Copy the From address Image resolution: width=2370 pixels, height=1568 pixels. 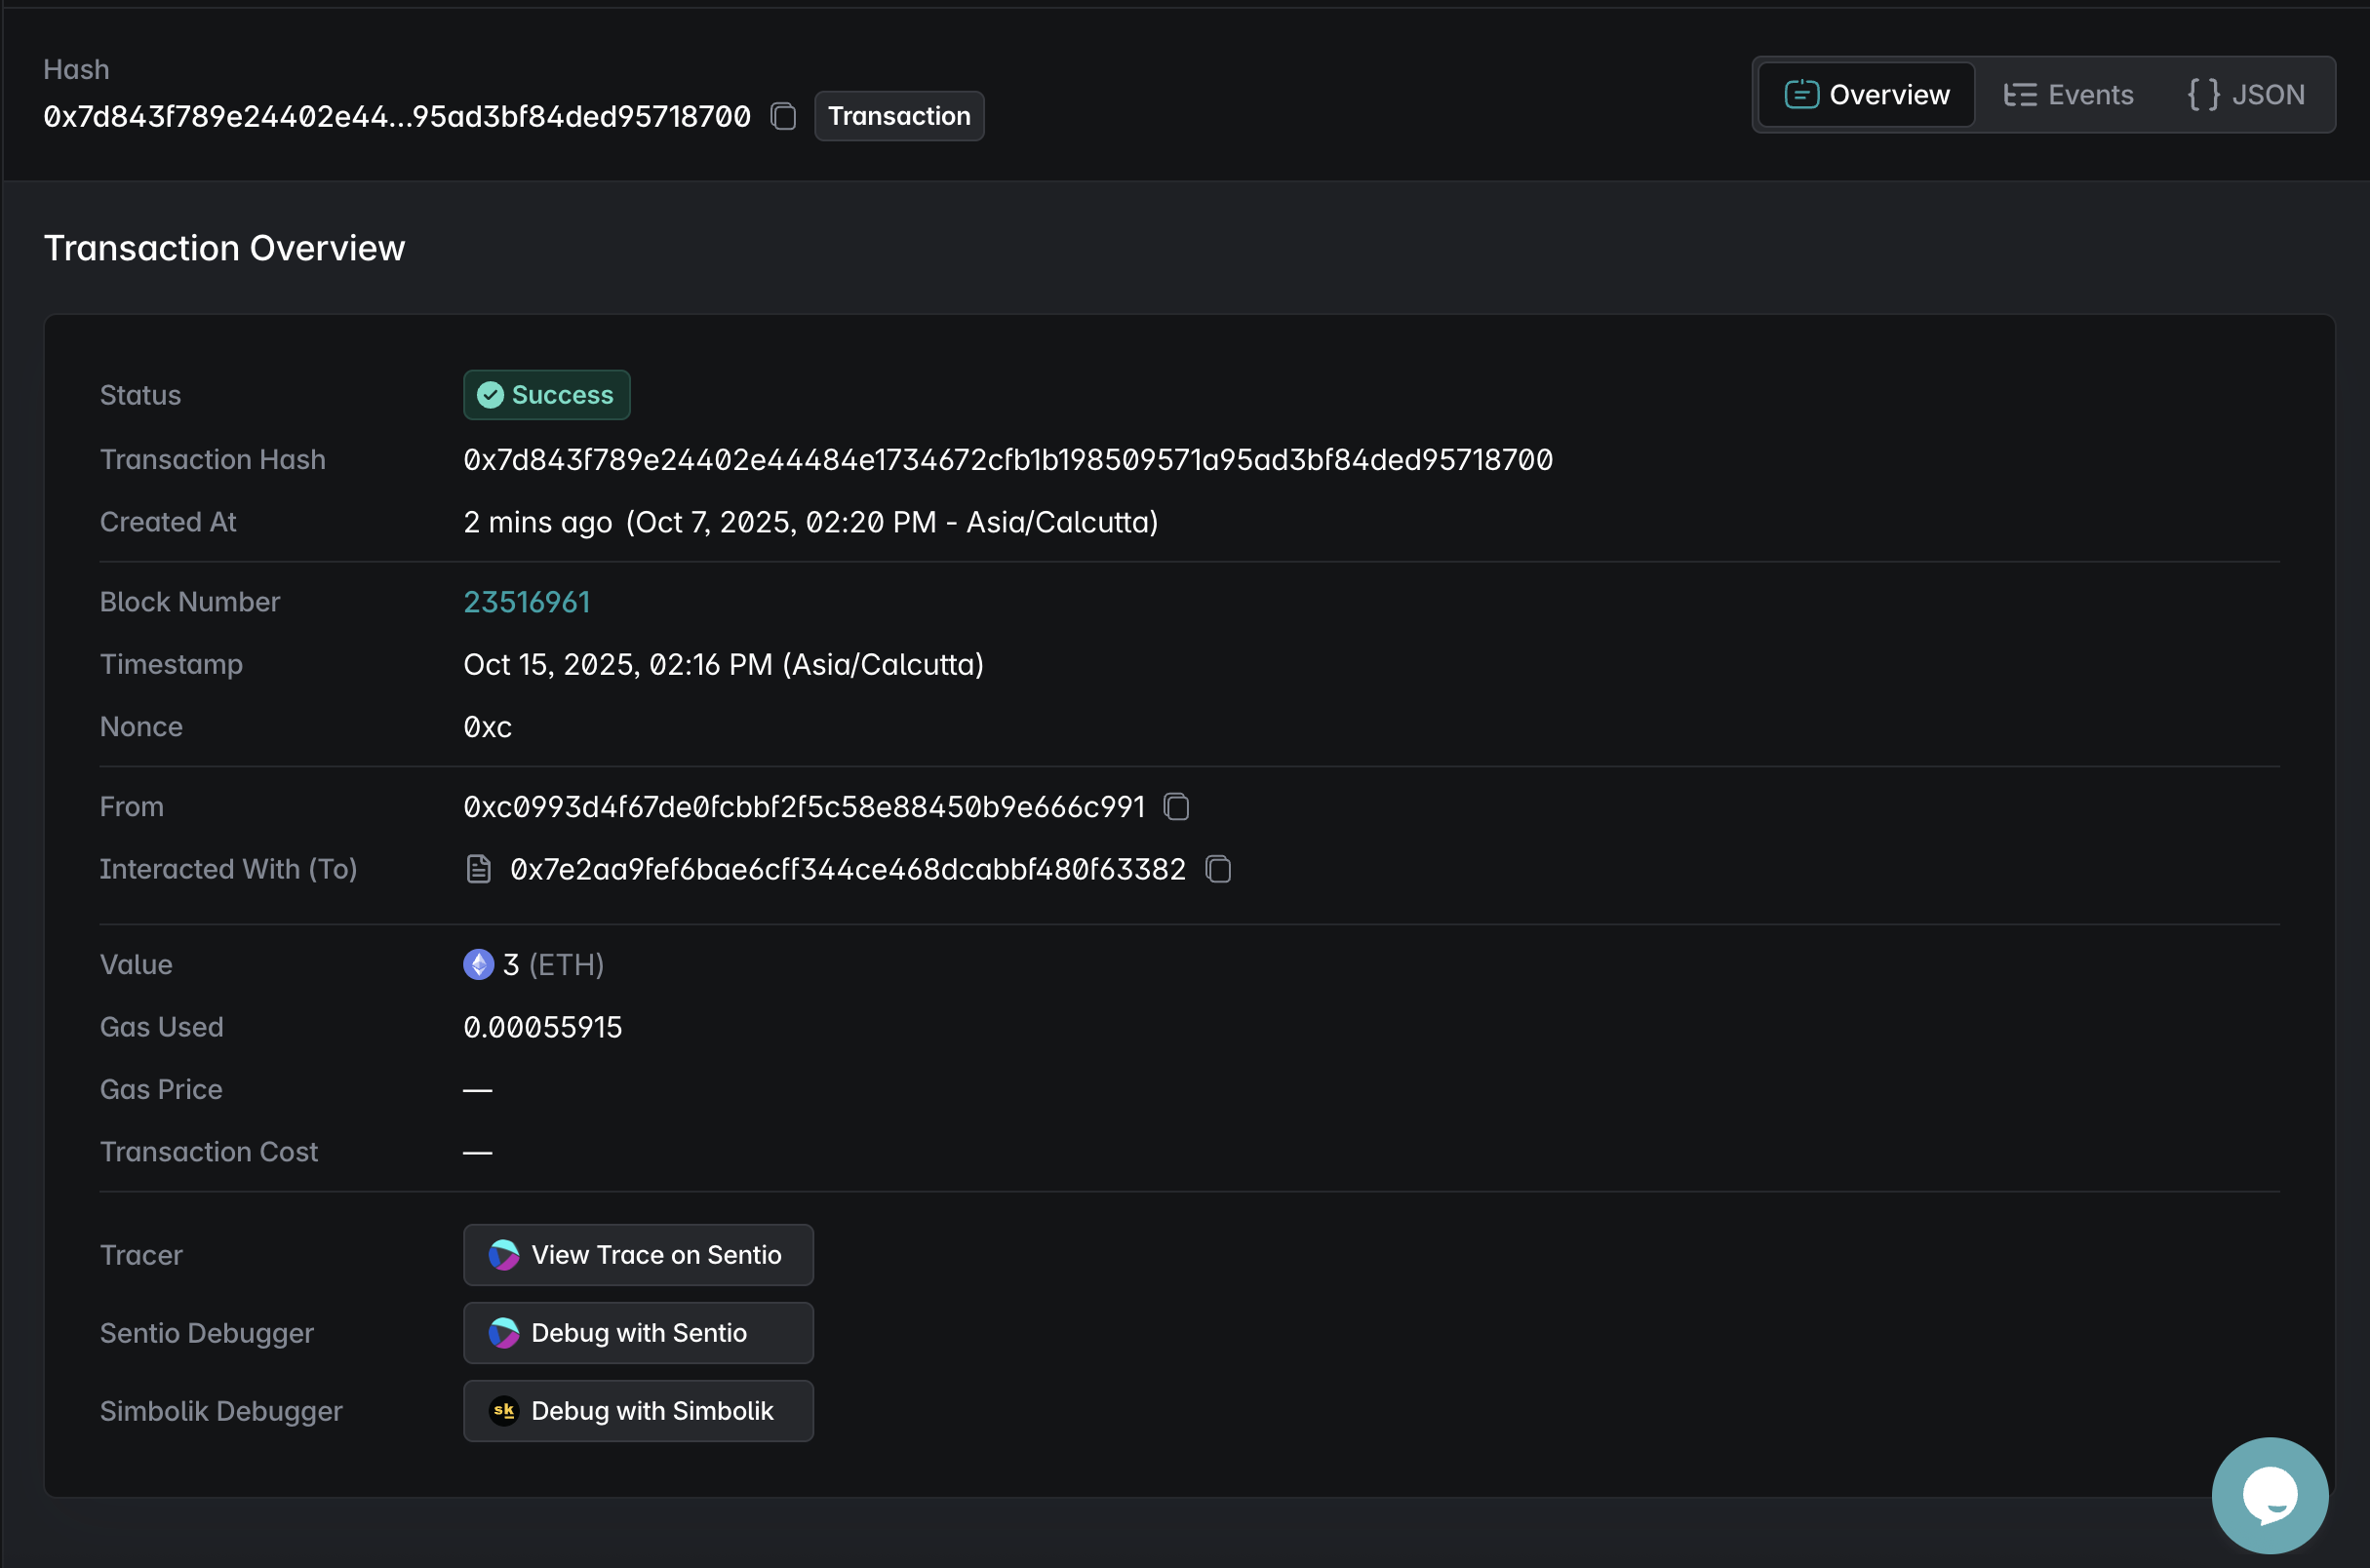click(1176, 807)
